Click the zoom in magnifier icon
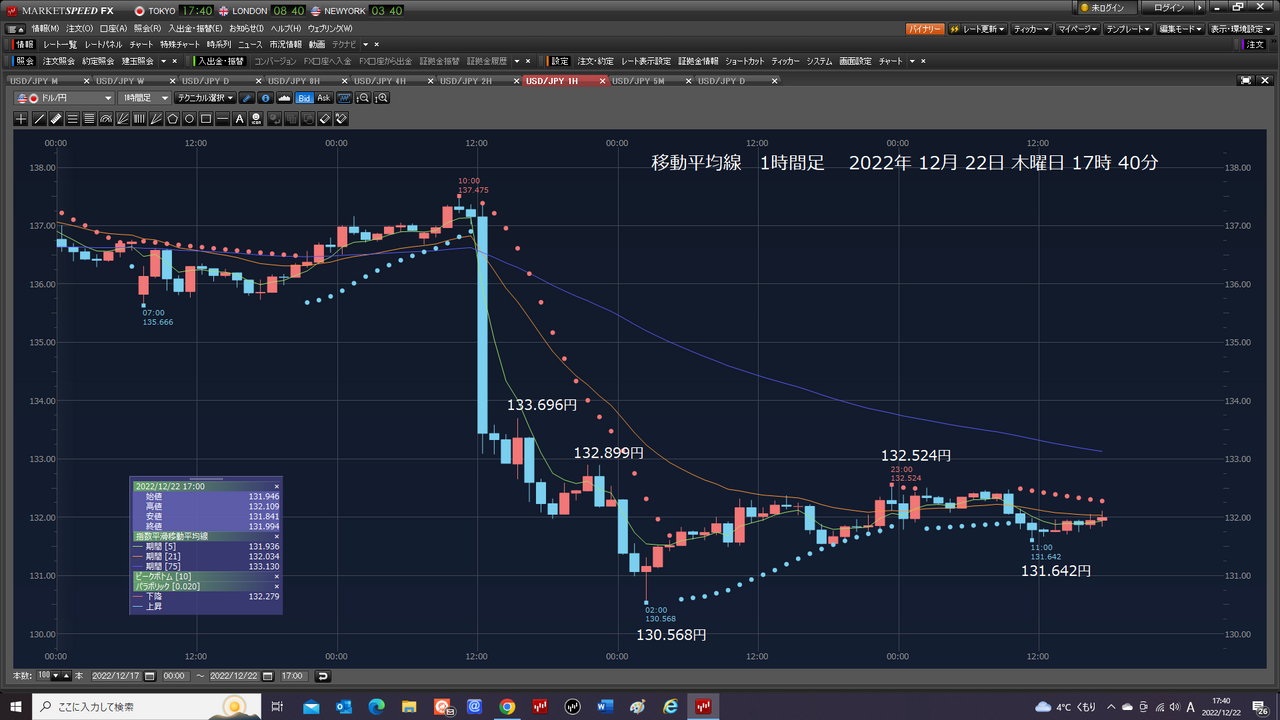The image size is (1280, 720). click(x=381, y=98)
